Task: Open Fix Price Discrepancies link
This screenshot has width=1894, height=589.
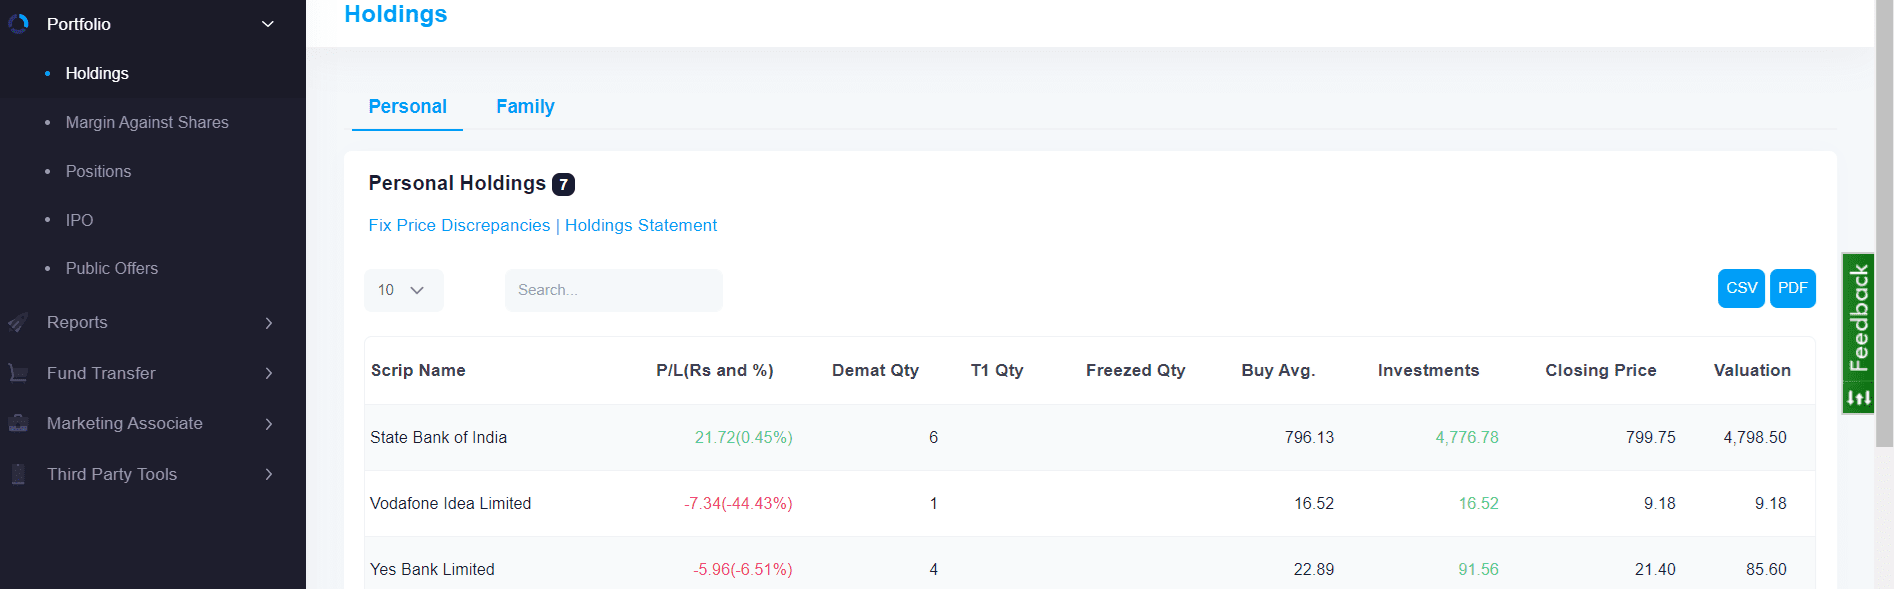Action: point(459,225)
